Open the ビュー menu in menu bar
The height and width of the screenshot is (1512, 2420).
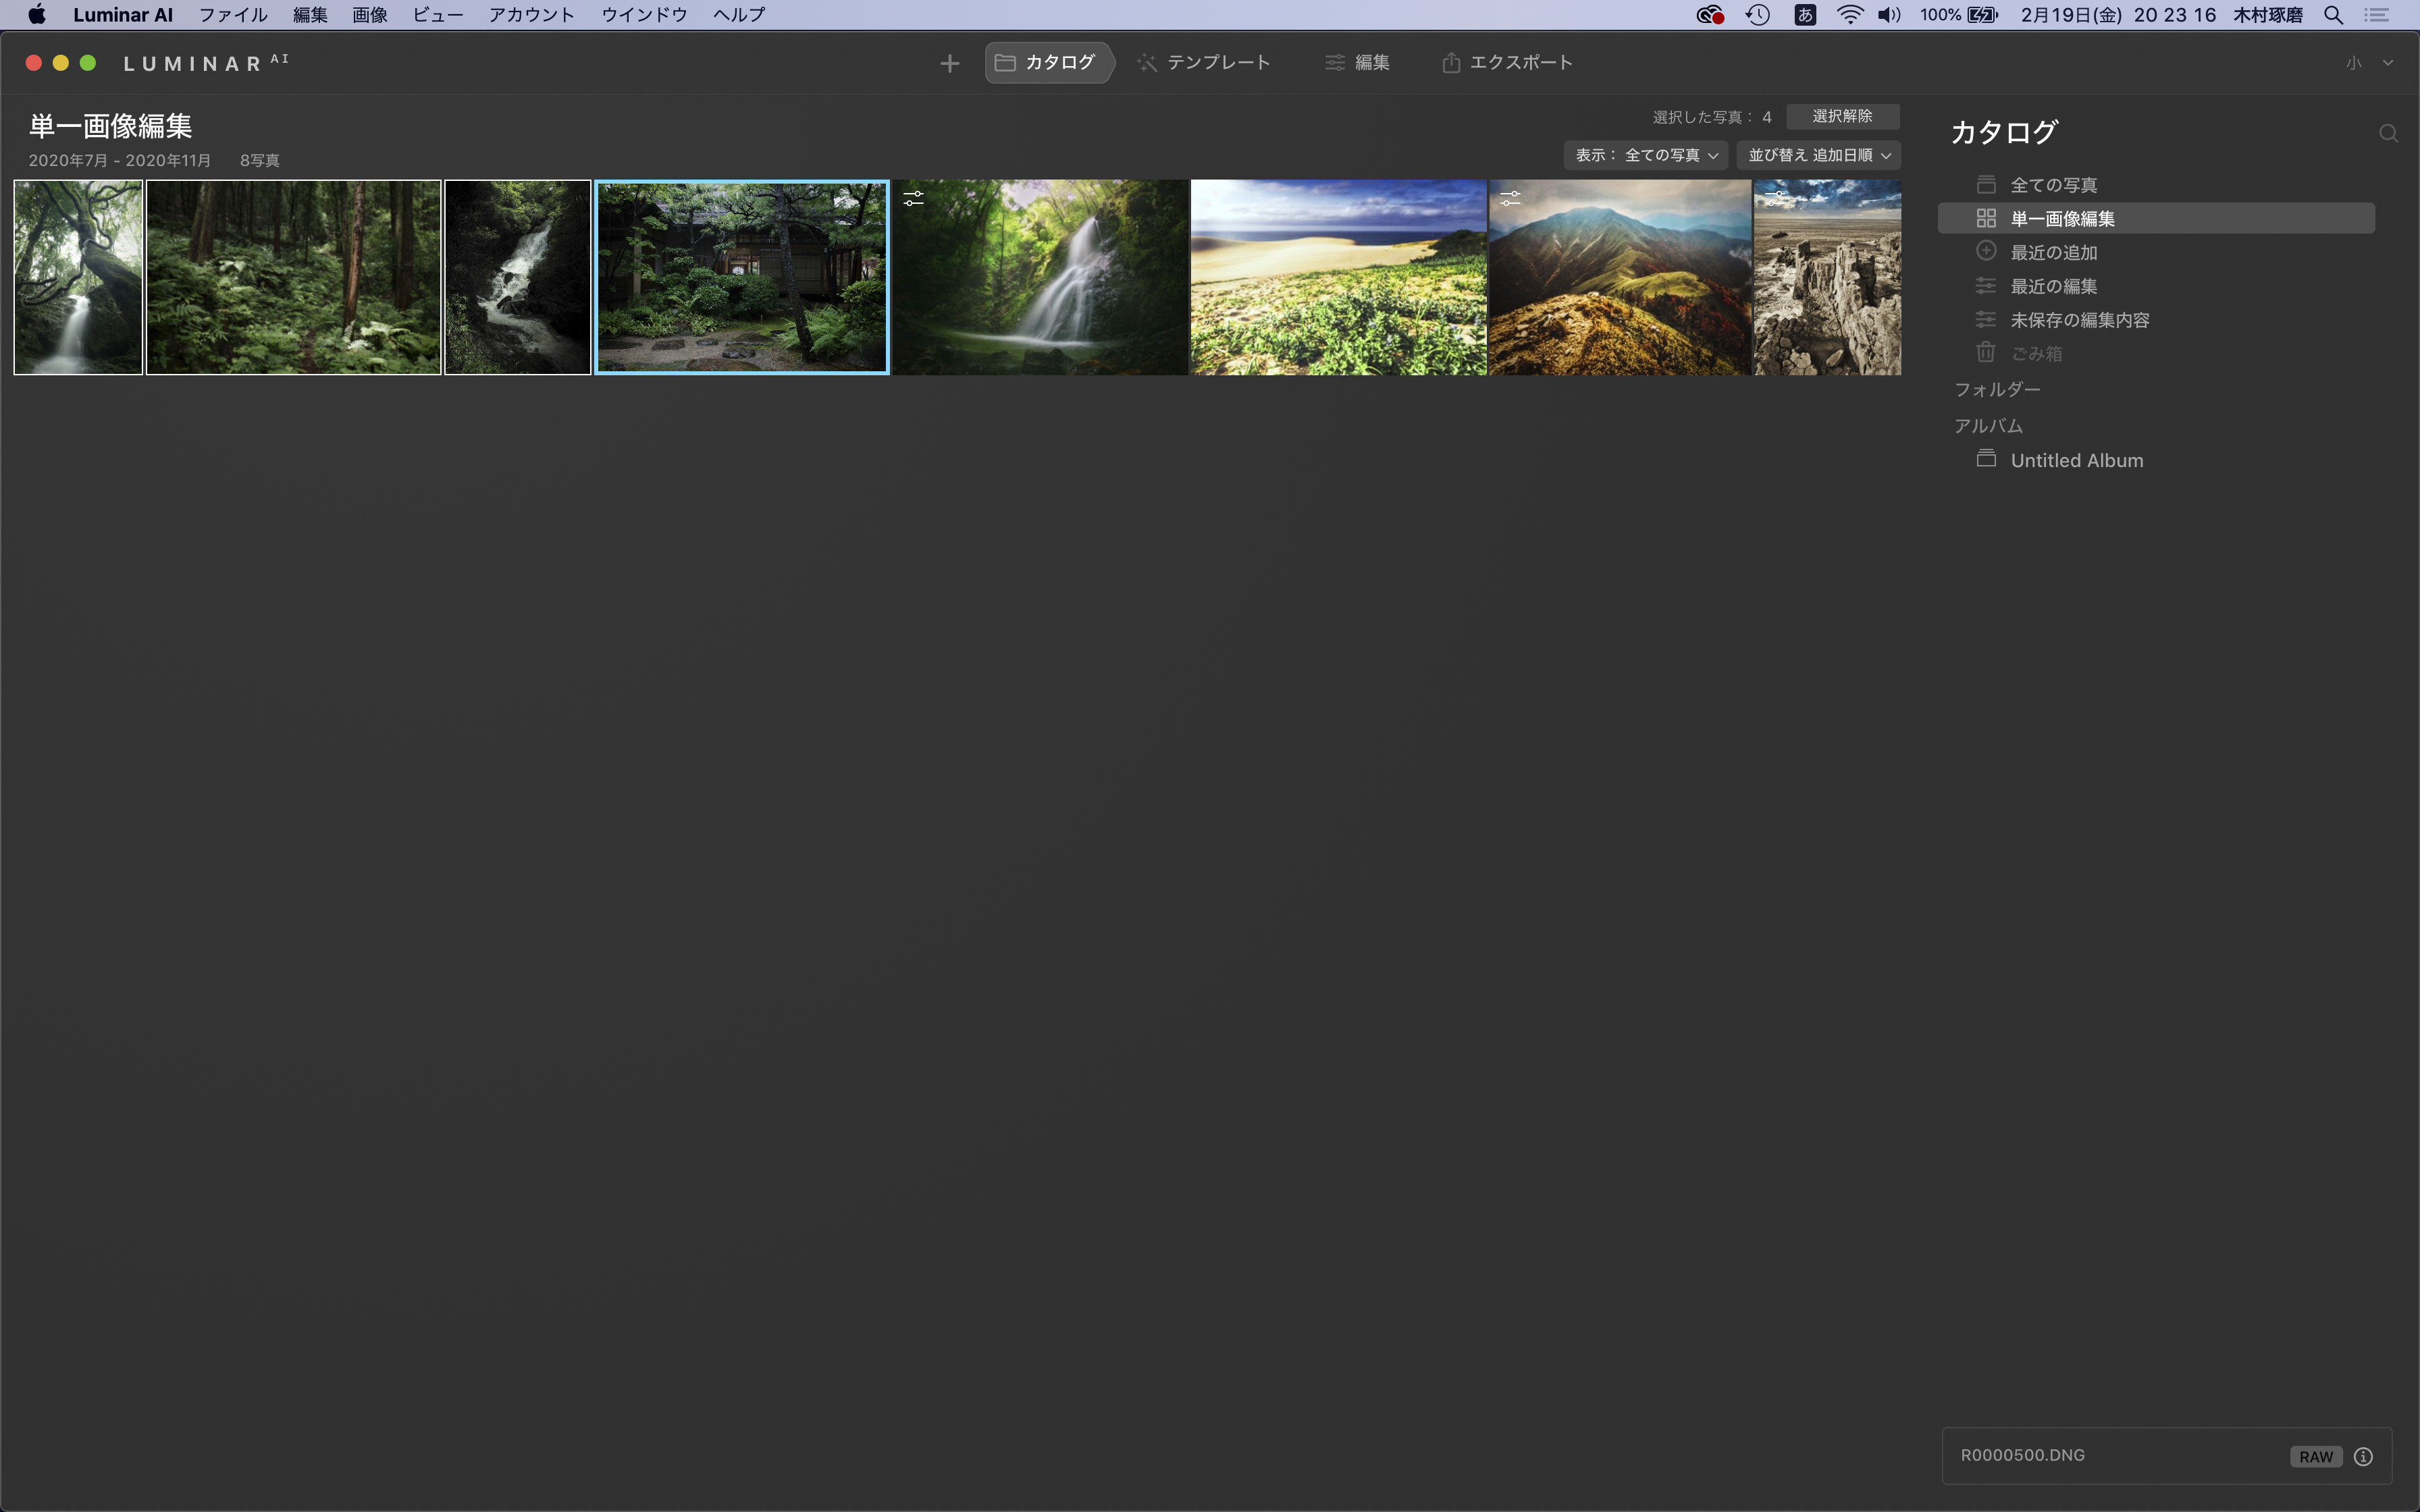437,15
